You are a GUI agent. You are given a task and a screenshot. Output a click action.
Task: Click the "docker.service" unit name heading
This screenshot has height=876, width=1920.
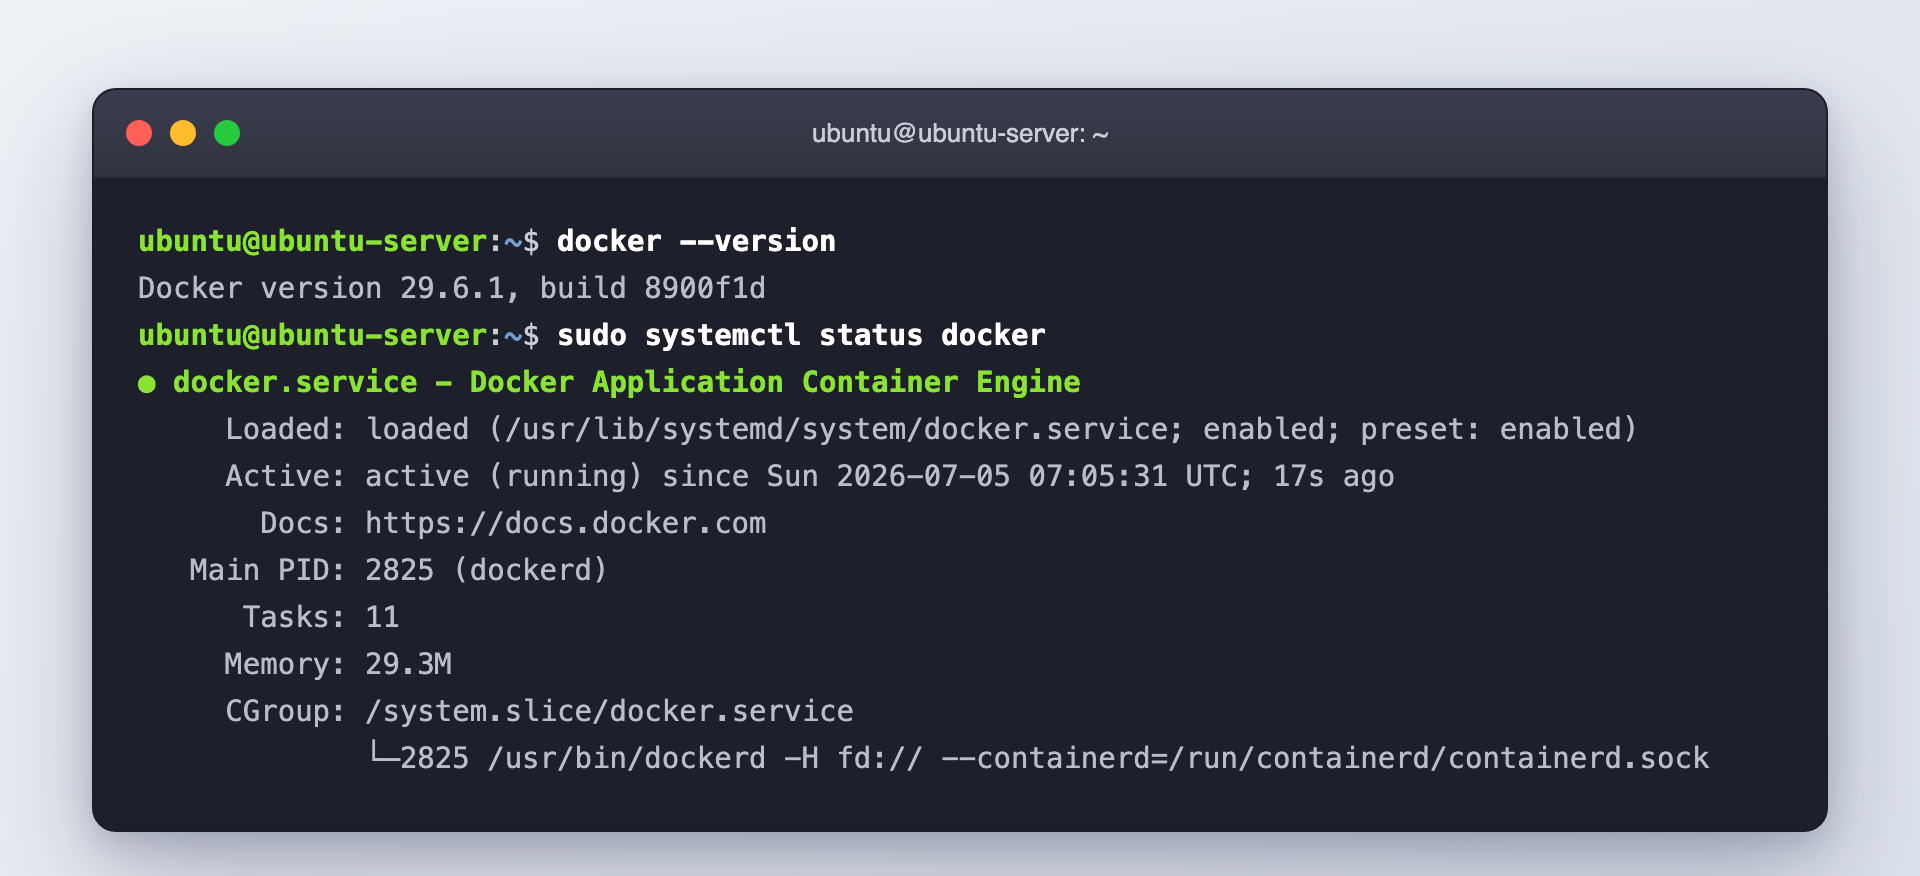click(295, 382)
